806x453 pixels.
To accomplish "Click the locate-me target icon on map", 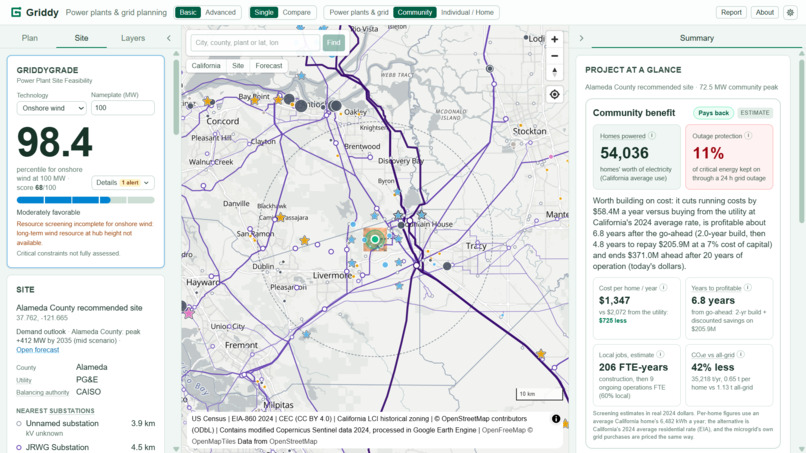I will pos(554,95).
